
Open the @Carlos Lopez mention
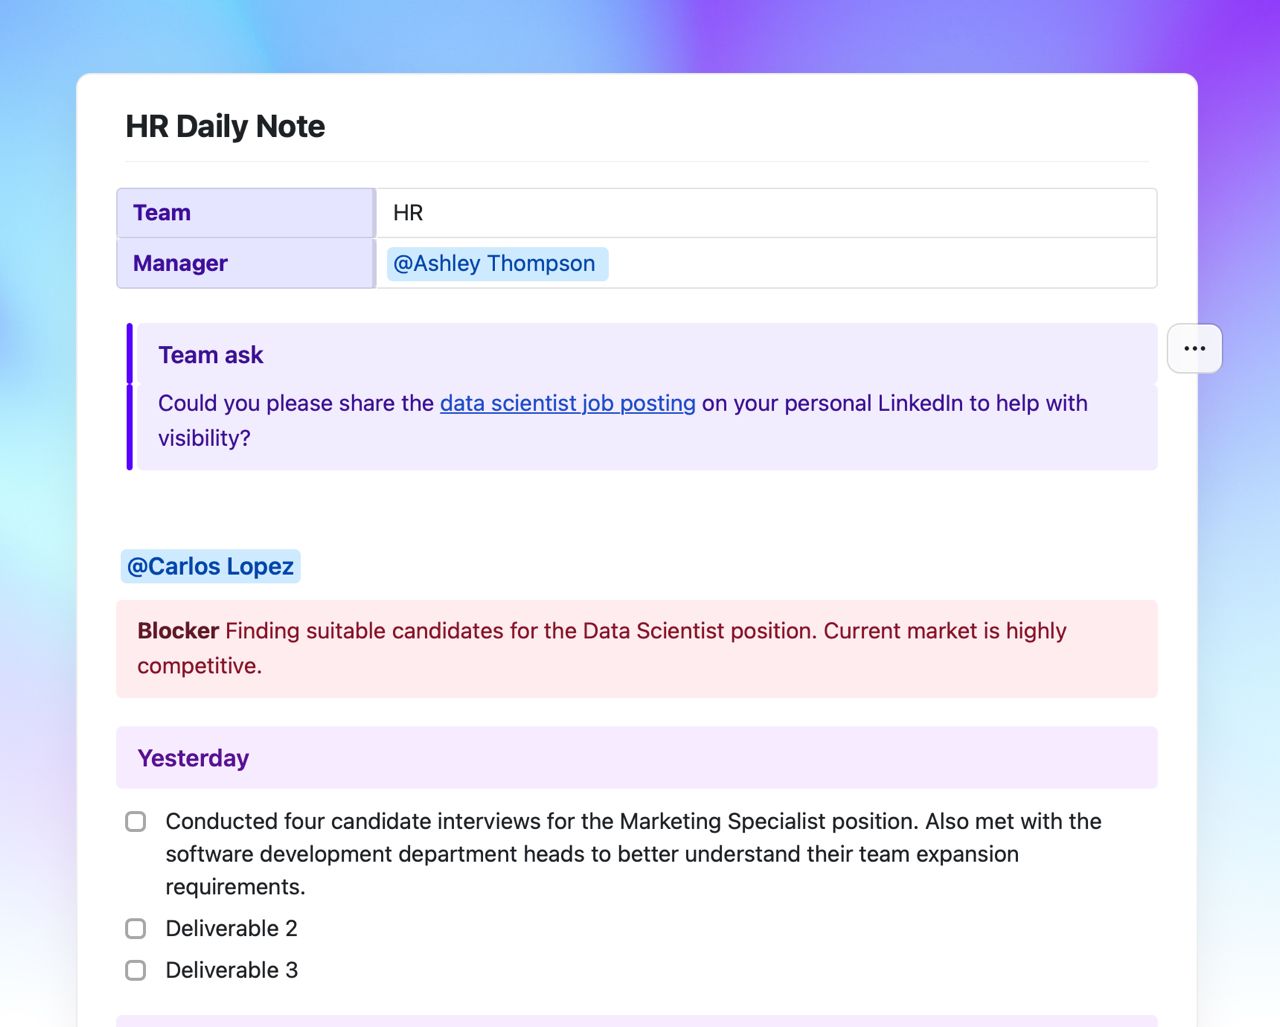point(210,566)
